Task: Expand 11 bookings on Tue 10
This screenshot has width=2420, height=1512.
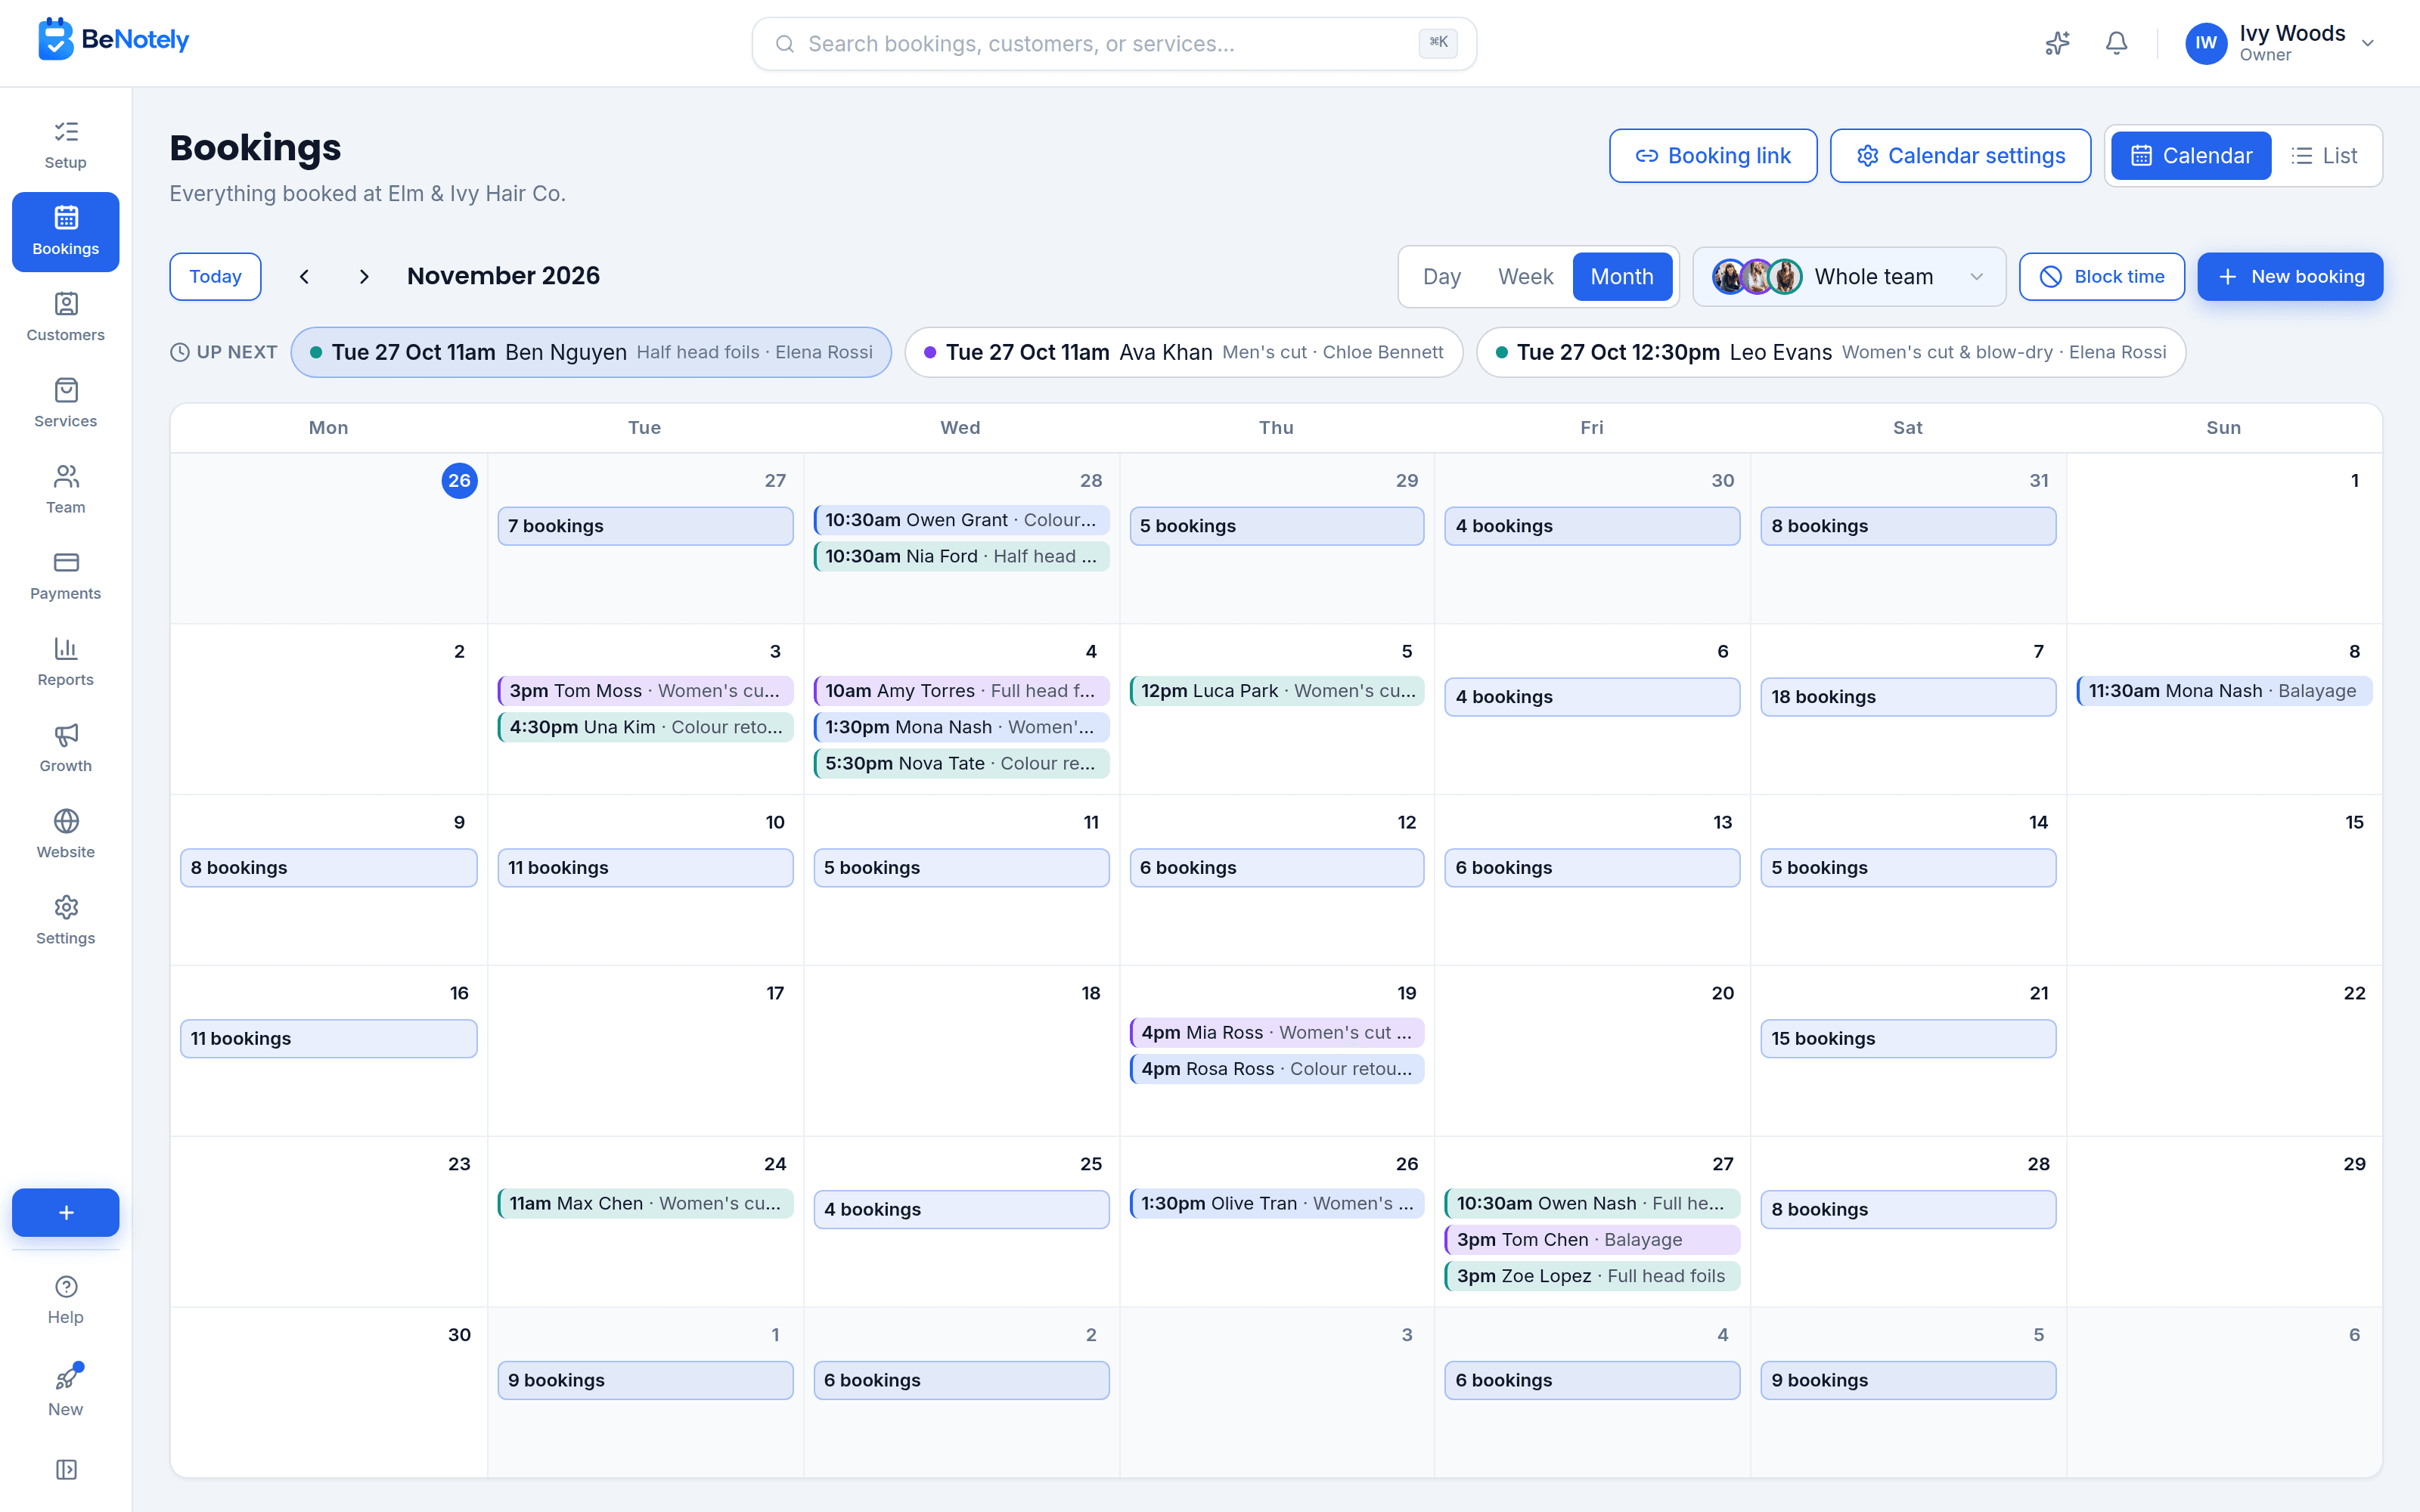Action: click(645, 868)
